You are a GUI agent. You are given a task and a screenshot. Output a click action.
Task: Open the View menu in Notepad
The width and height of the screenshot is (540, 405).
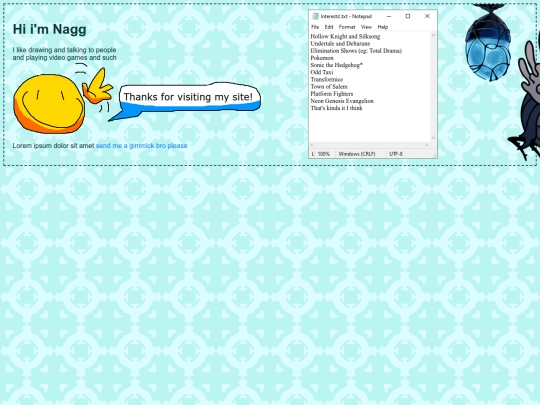pyautogui.click(x=366, y=27)
